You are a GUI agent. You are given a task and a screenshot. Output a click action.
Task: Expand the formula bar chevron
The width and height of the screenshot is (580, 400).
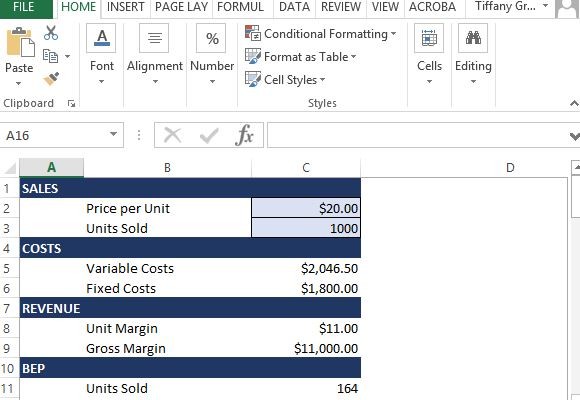click(x=574, y=136)
